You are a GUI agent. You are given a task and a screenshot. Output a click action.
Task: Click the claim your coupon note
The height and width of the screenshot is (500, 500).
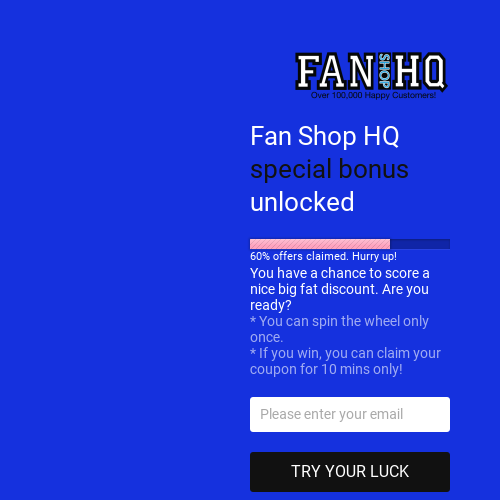coord(345,361)
